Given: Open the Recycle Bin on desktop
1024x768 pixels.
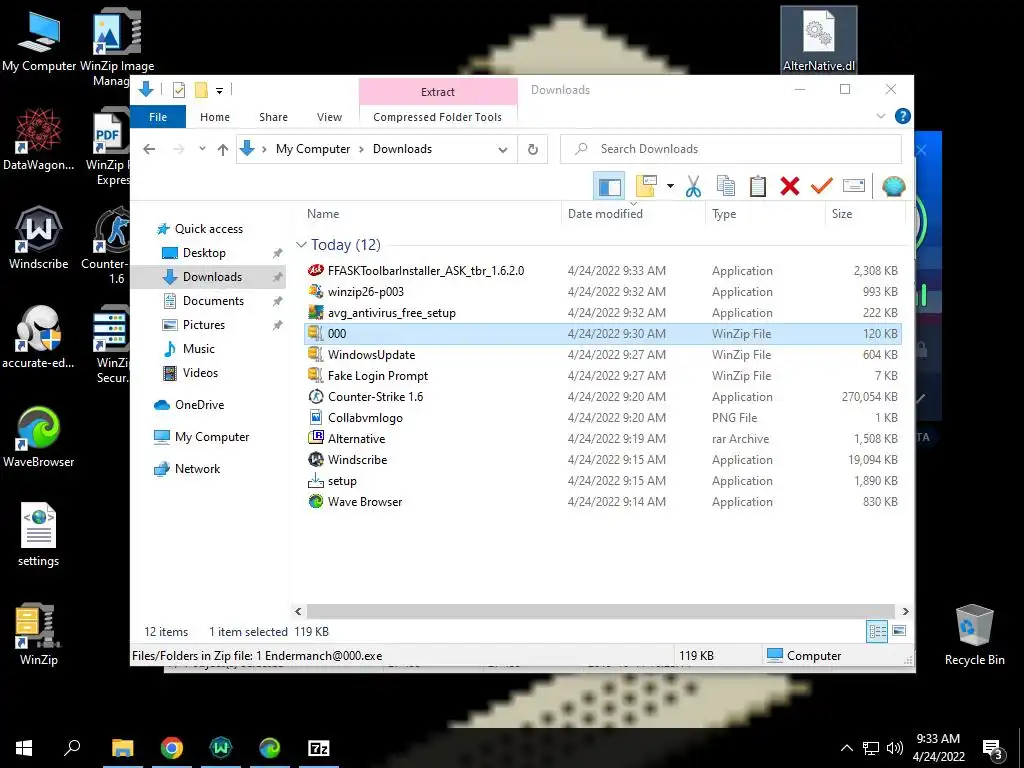Looking at the screenshot, I should click(974, 635).
